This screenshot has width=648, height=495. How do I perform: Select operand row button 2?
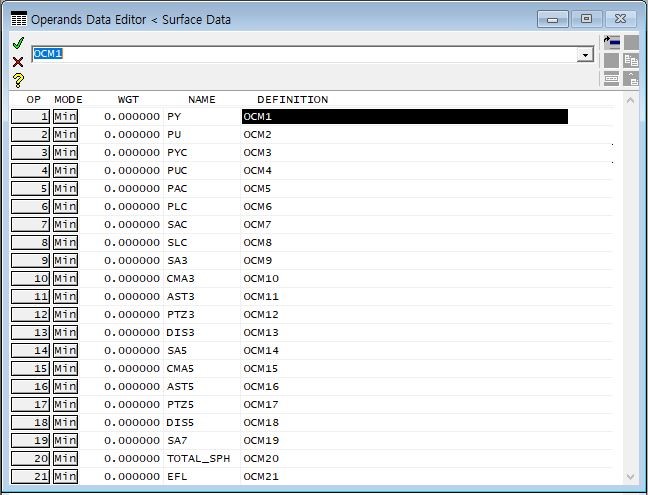pos(30,134)
